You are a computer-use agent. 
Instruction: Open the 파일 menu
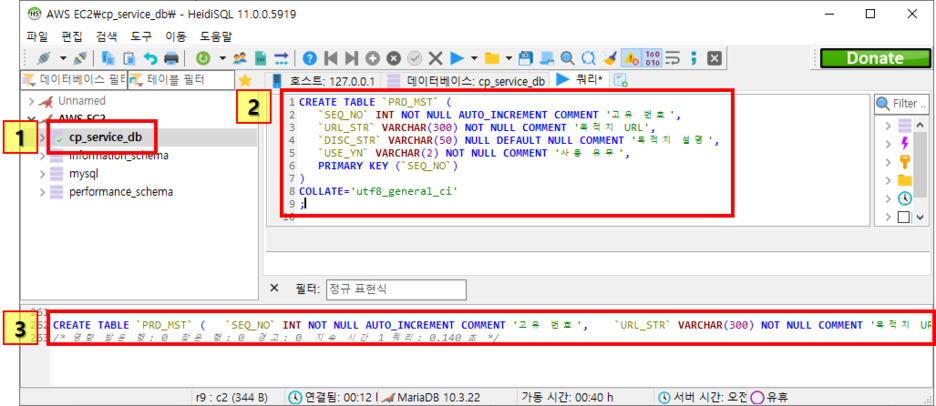click(x=38, y=36)
